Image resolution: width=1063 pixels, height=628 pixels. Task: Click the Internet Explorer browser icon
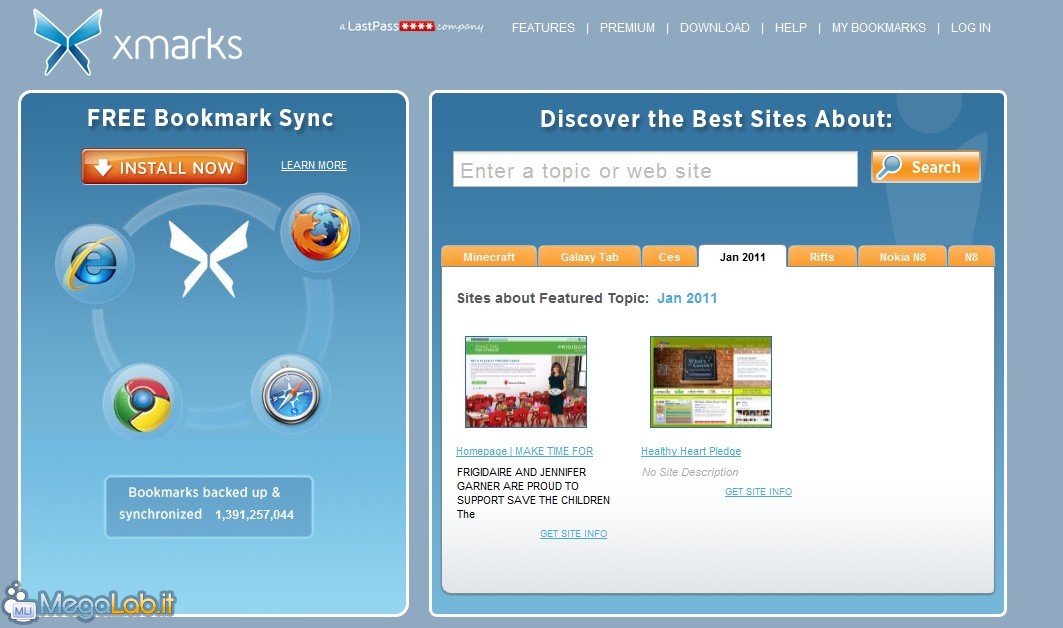93,262
